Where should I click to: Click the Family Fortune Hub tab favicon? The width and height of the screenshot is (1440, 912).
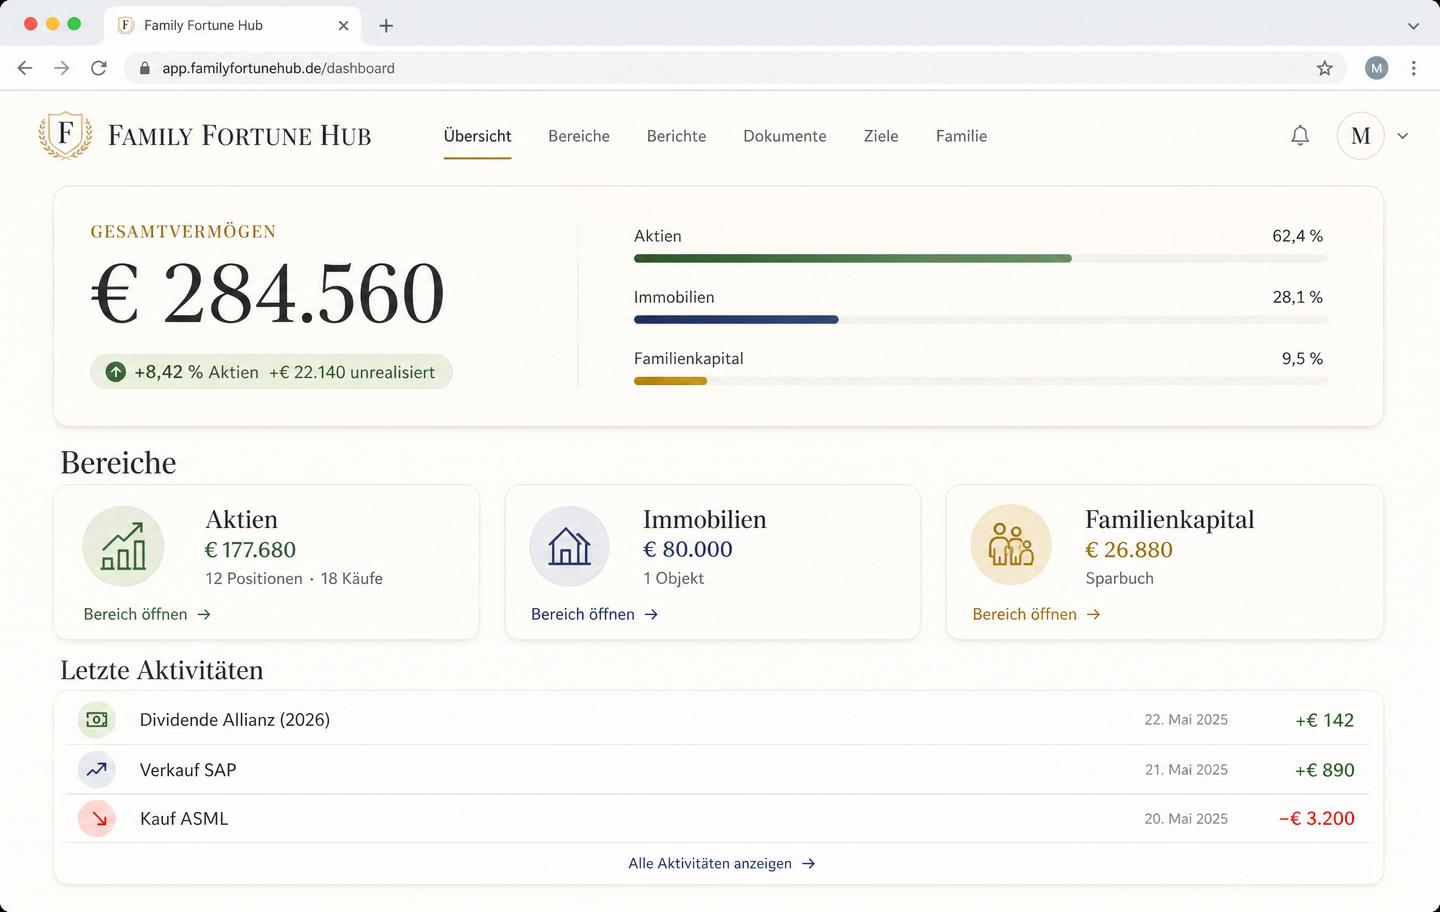(x=126, y=26)
